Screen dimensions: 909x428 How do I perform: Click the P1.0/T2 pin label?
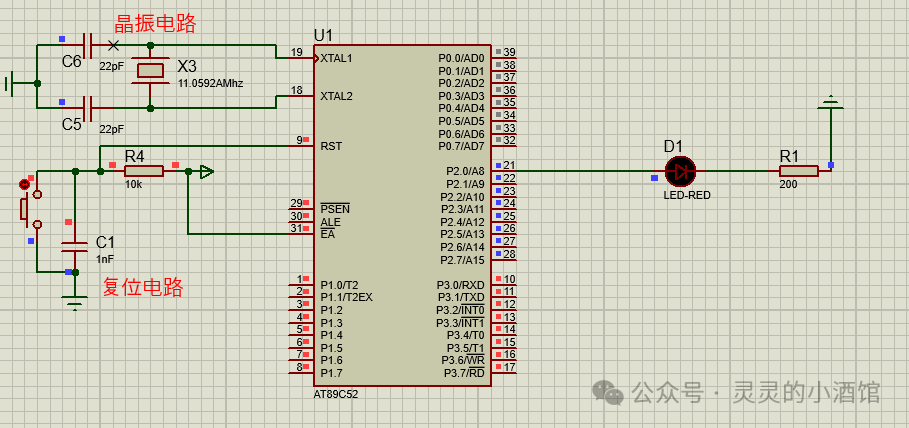339,285
